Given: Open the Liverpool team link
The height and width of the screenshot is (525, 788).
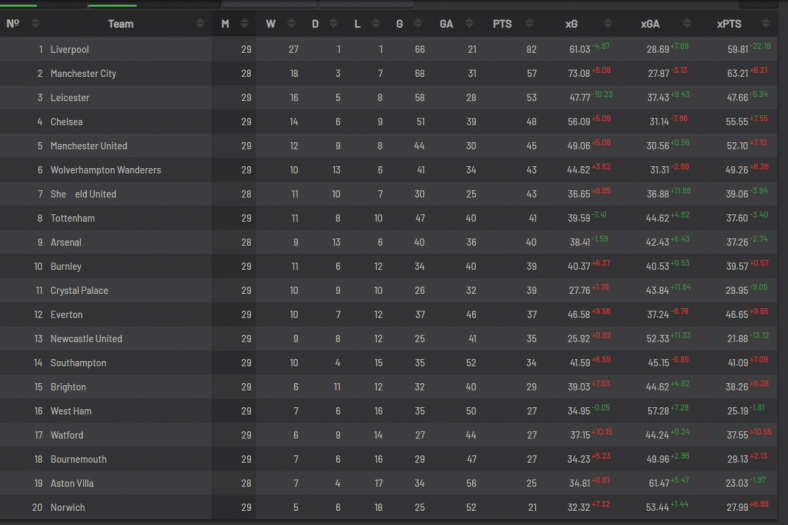Looking at the screenshot, I should pyautogui.click(x=70, y=49).
